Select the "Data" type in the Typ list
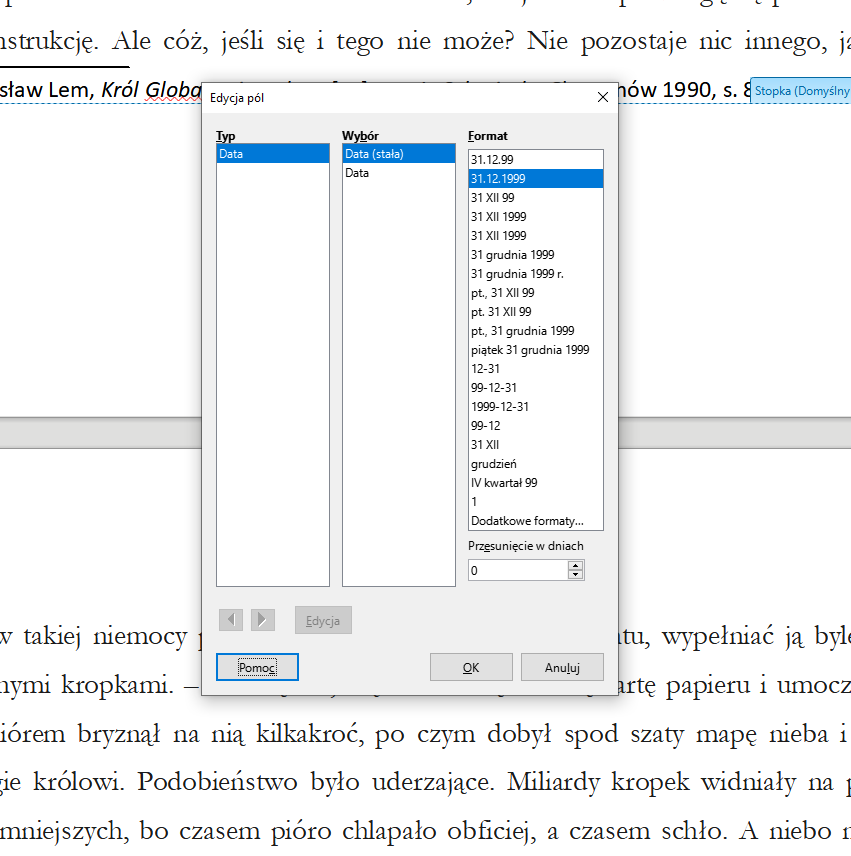The height and width of the screenshot is (856, 851). (x=270, y=154)
